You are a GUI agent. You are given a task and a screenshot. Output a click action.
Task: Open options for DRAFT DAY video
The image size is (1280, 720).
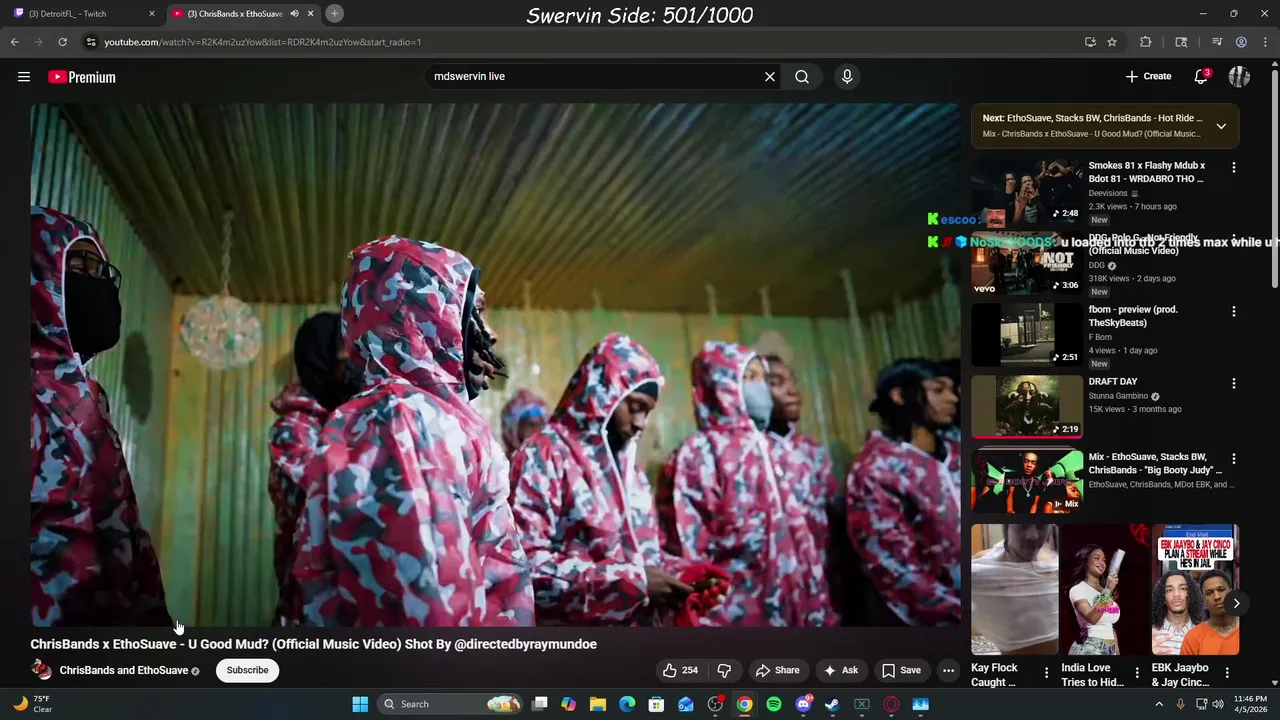point(1234,384)
